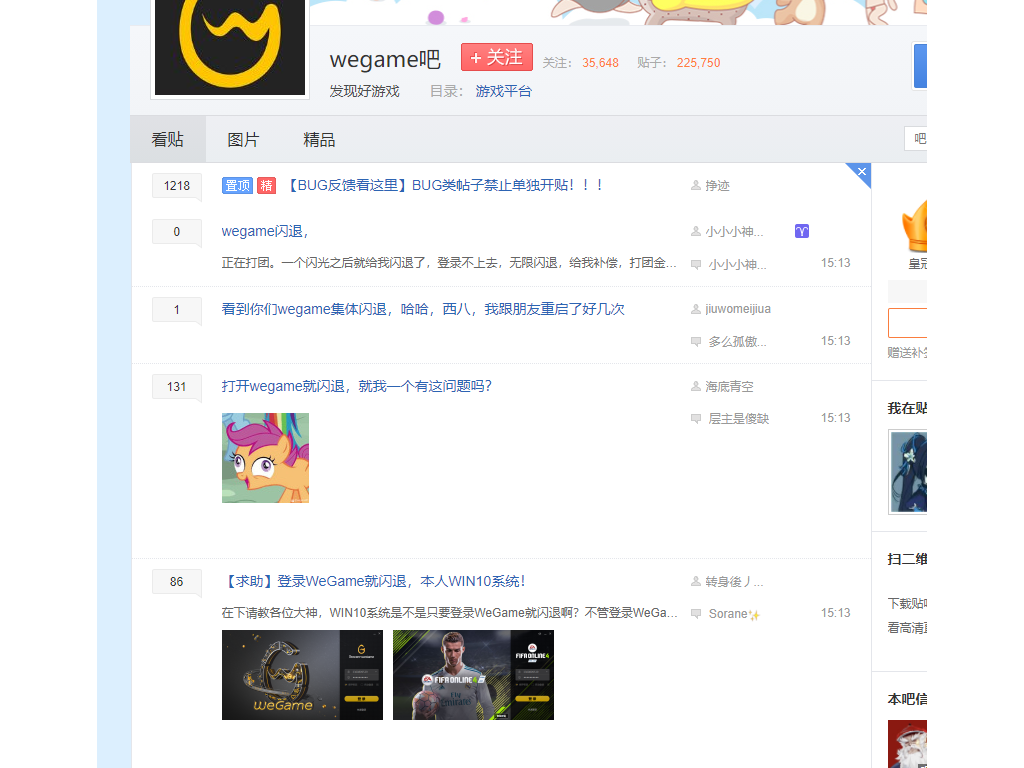The image size is (1024, 768).
Task: Click the preview text 在下请教各位大神
Action: click(449, 613)
